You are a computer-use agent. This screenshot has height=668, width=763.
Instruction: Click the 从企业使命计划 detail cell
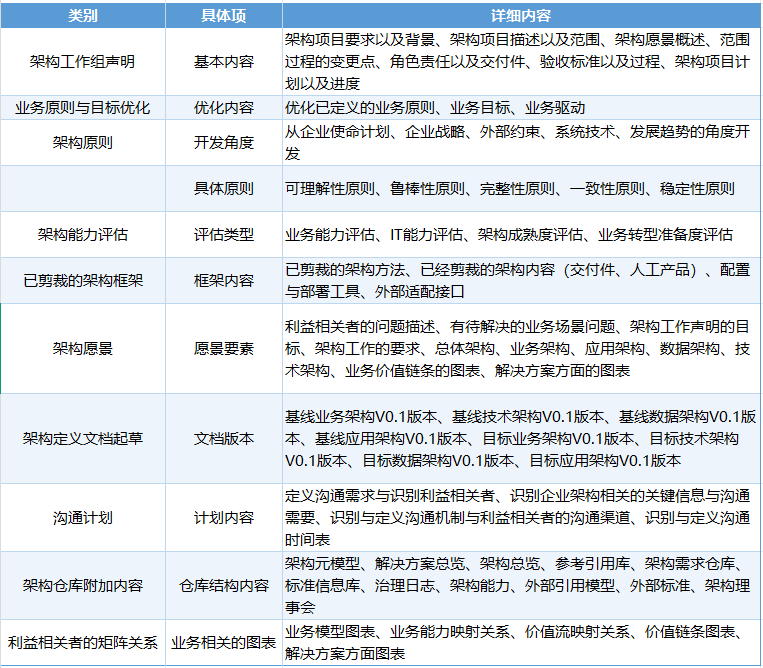pyautogui.click(x=521, y=143)
